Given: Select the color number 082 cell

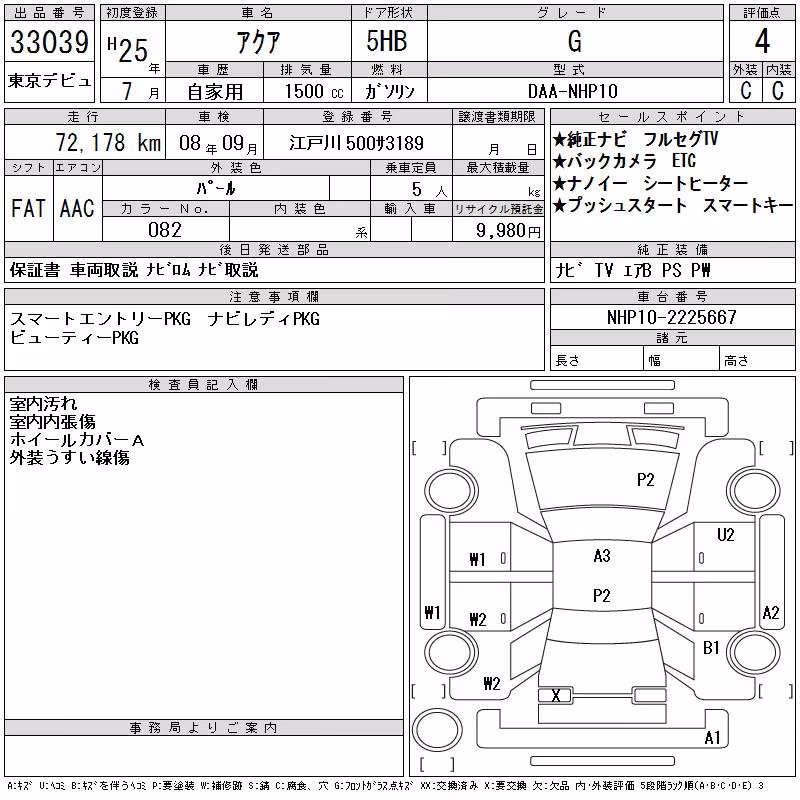Looking at the screenshot, I should tap(166, 230).
